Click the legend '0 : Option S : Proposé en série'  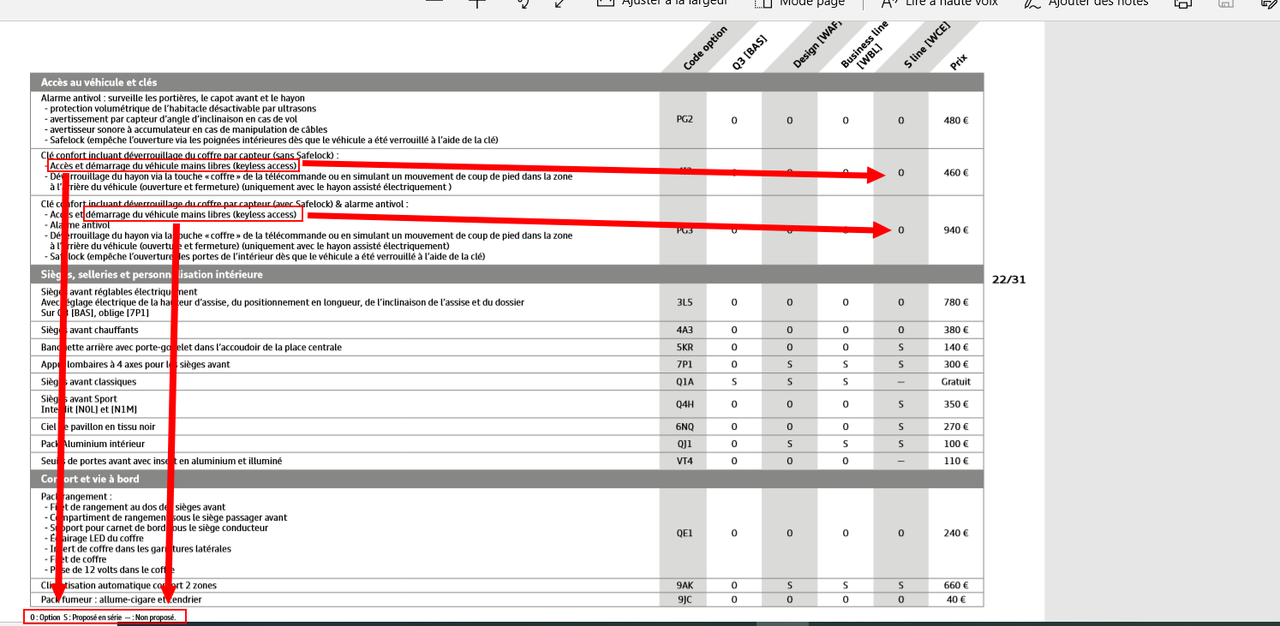103,617
